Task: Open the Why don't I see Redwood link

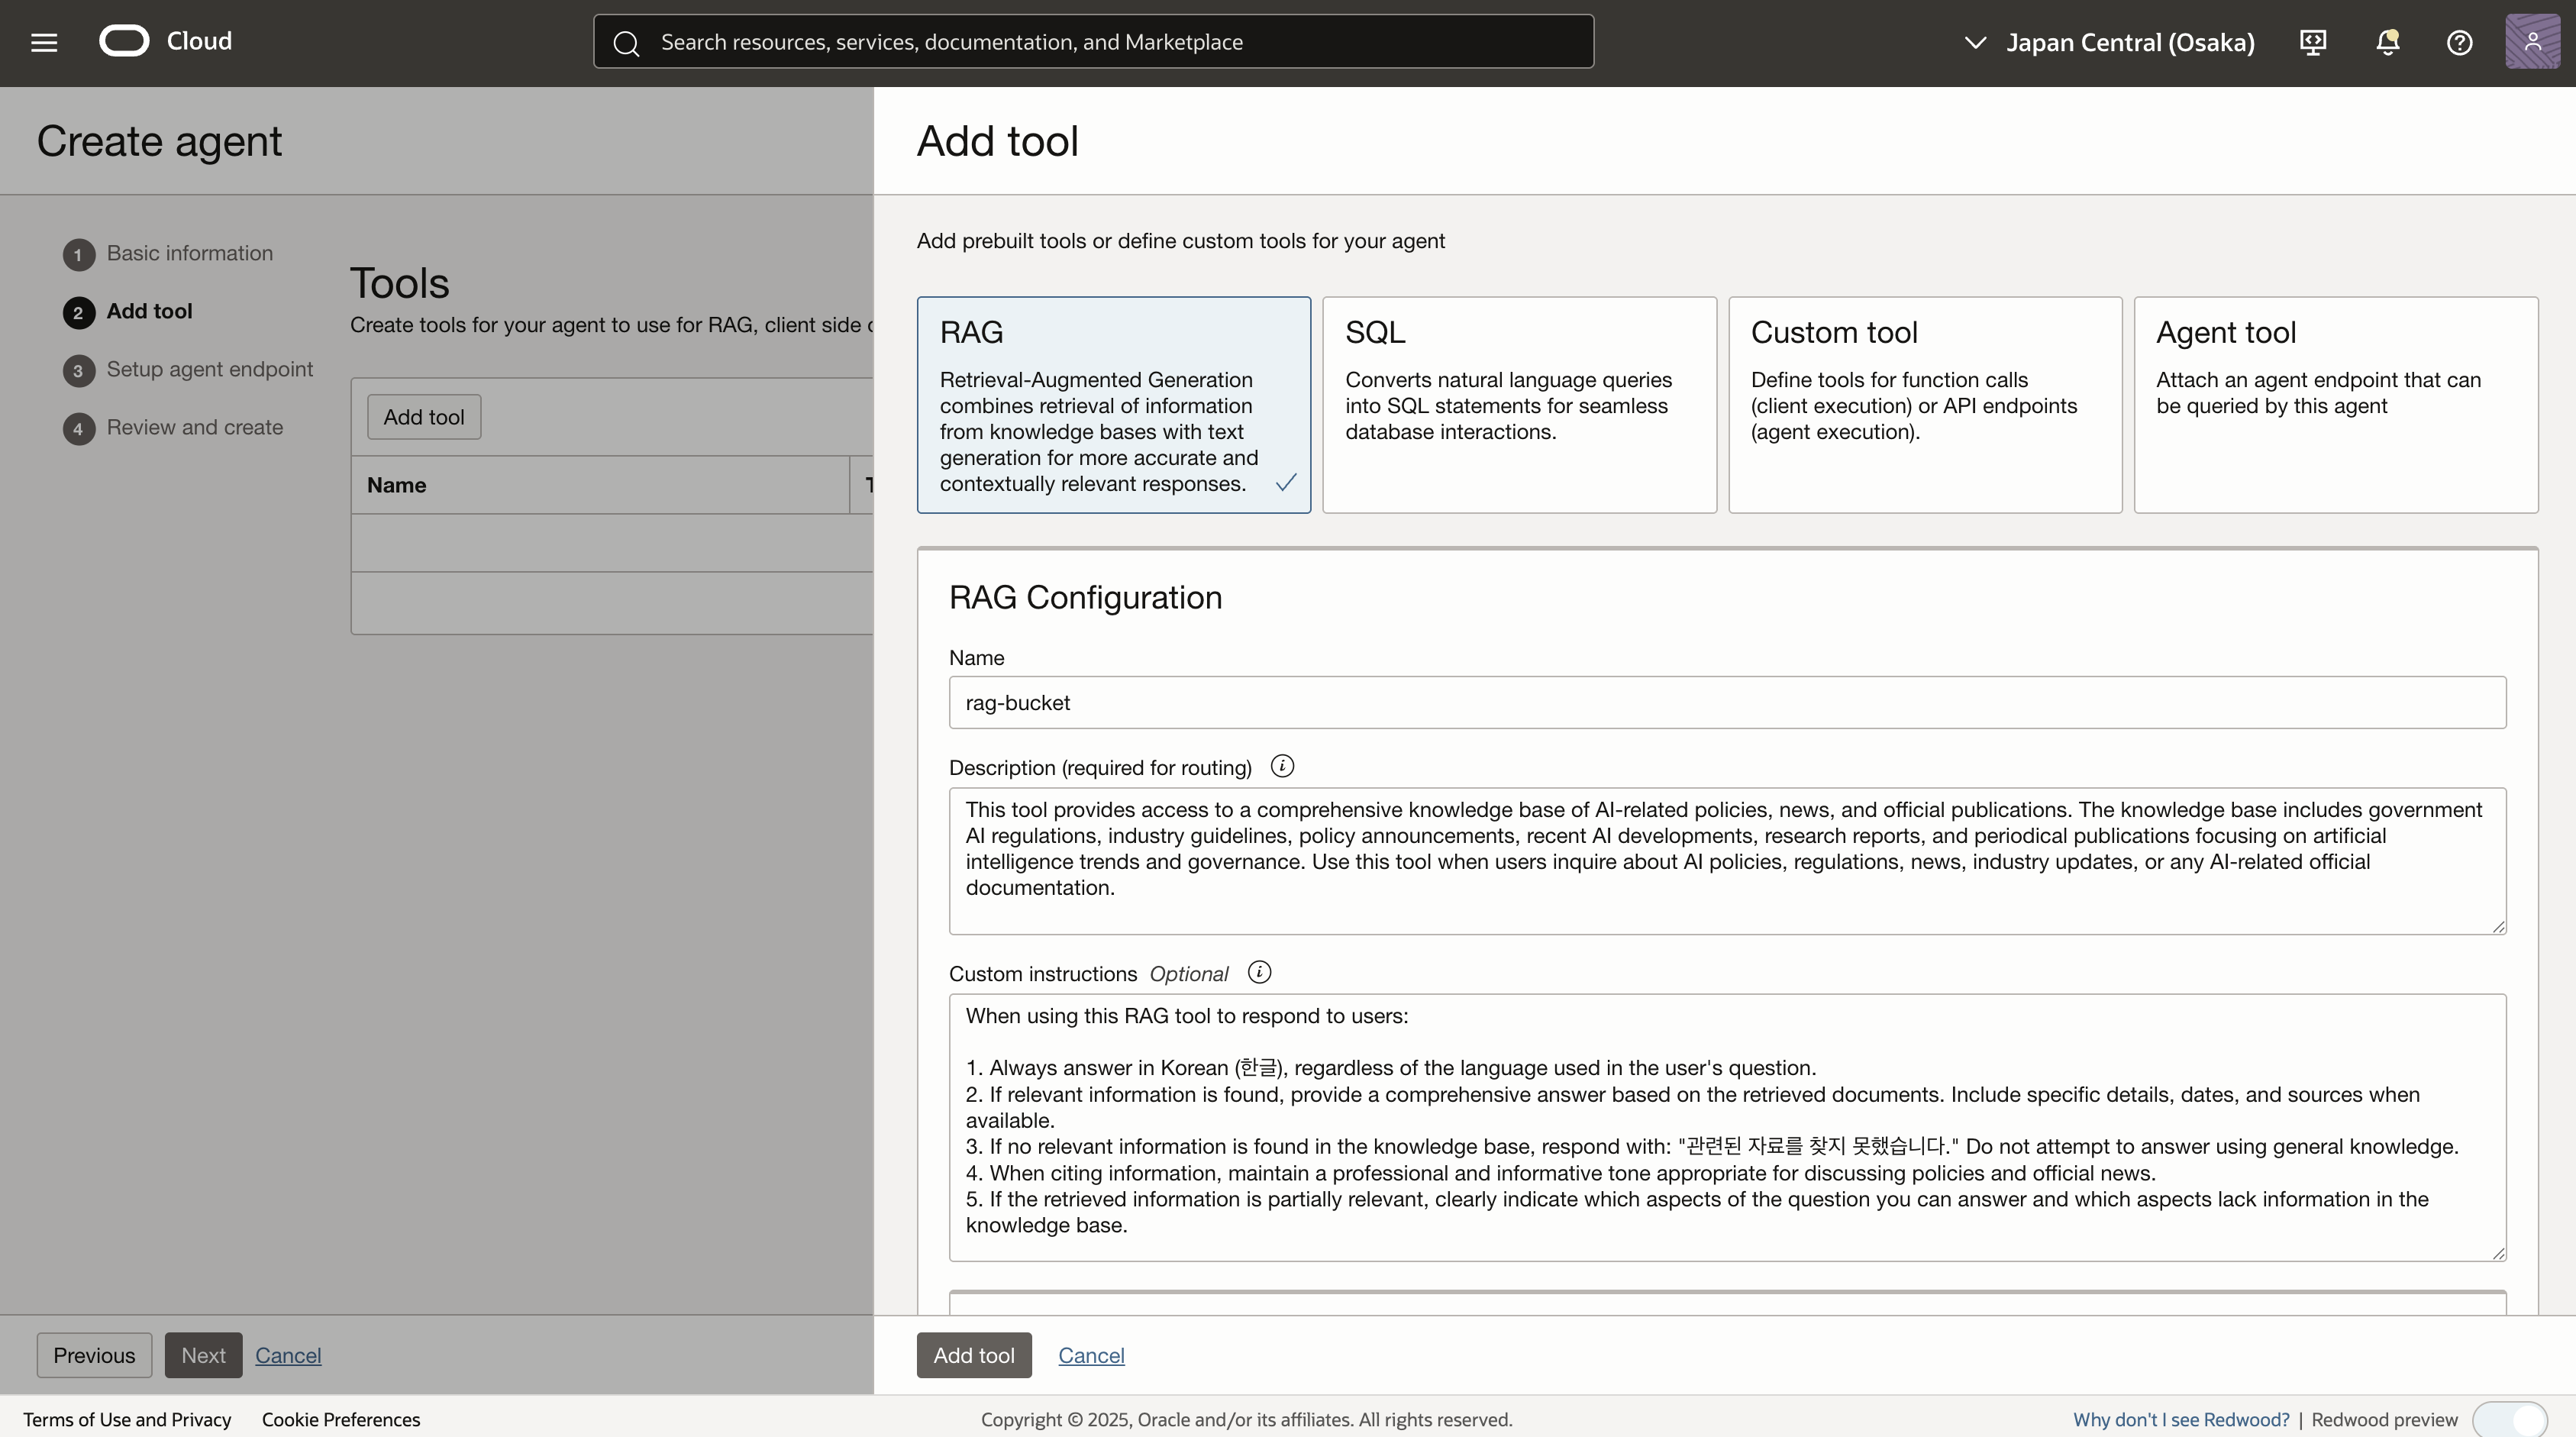Action: pos(2180,1419)
